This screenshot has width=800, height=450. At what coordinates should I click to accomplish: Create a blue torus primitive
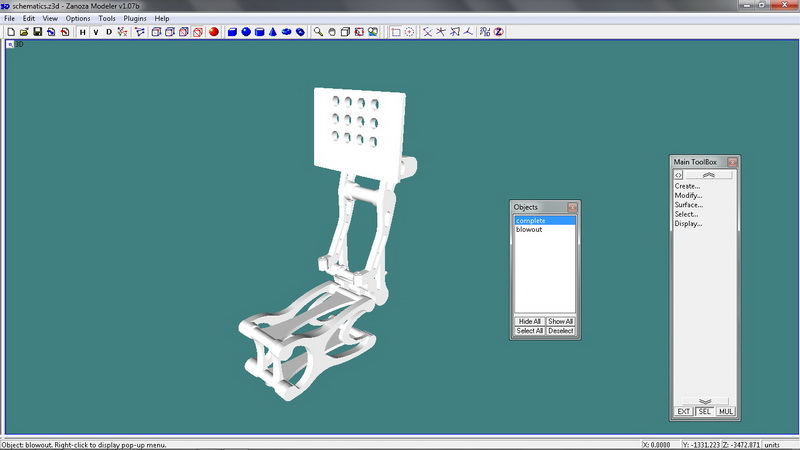point(286,32)
